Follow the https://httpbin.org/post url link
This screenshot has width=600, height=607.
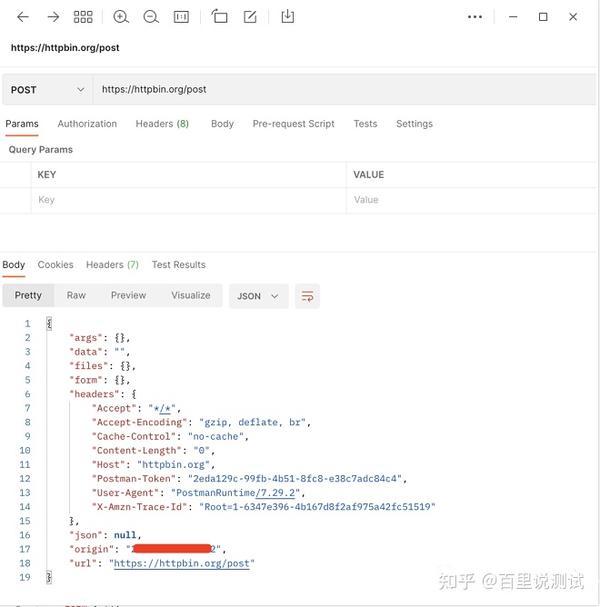tap(182, 563)
